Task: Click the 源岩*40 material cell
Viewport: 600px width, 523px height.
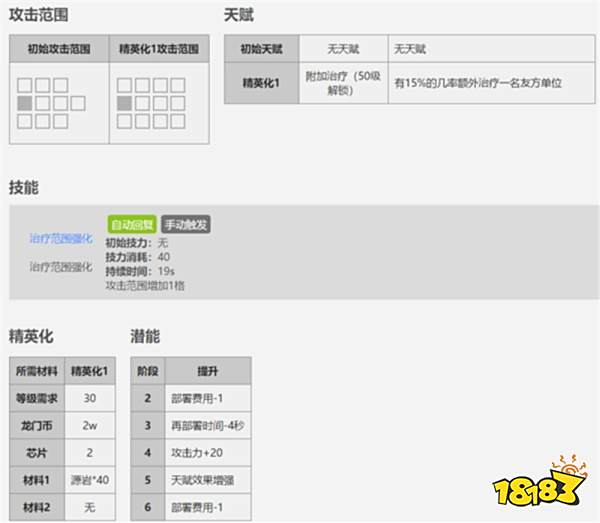Action: click(91, 480)
